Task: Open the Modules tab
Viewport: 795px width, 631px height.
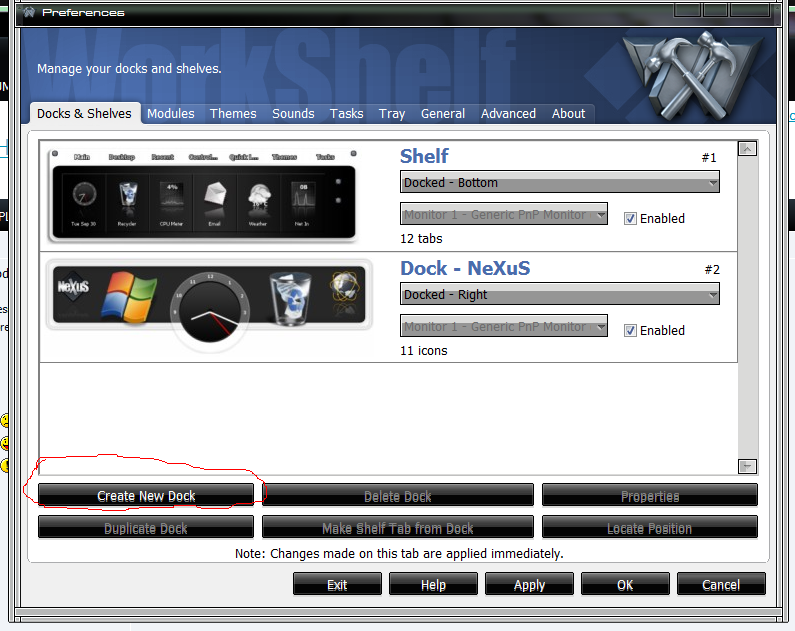Action: coord(171,114)
